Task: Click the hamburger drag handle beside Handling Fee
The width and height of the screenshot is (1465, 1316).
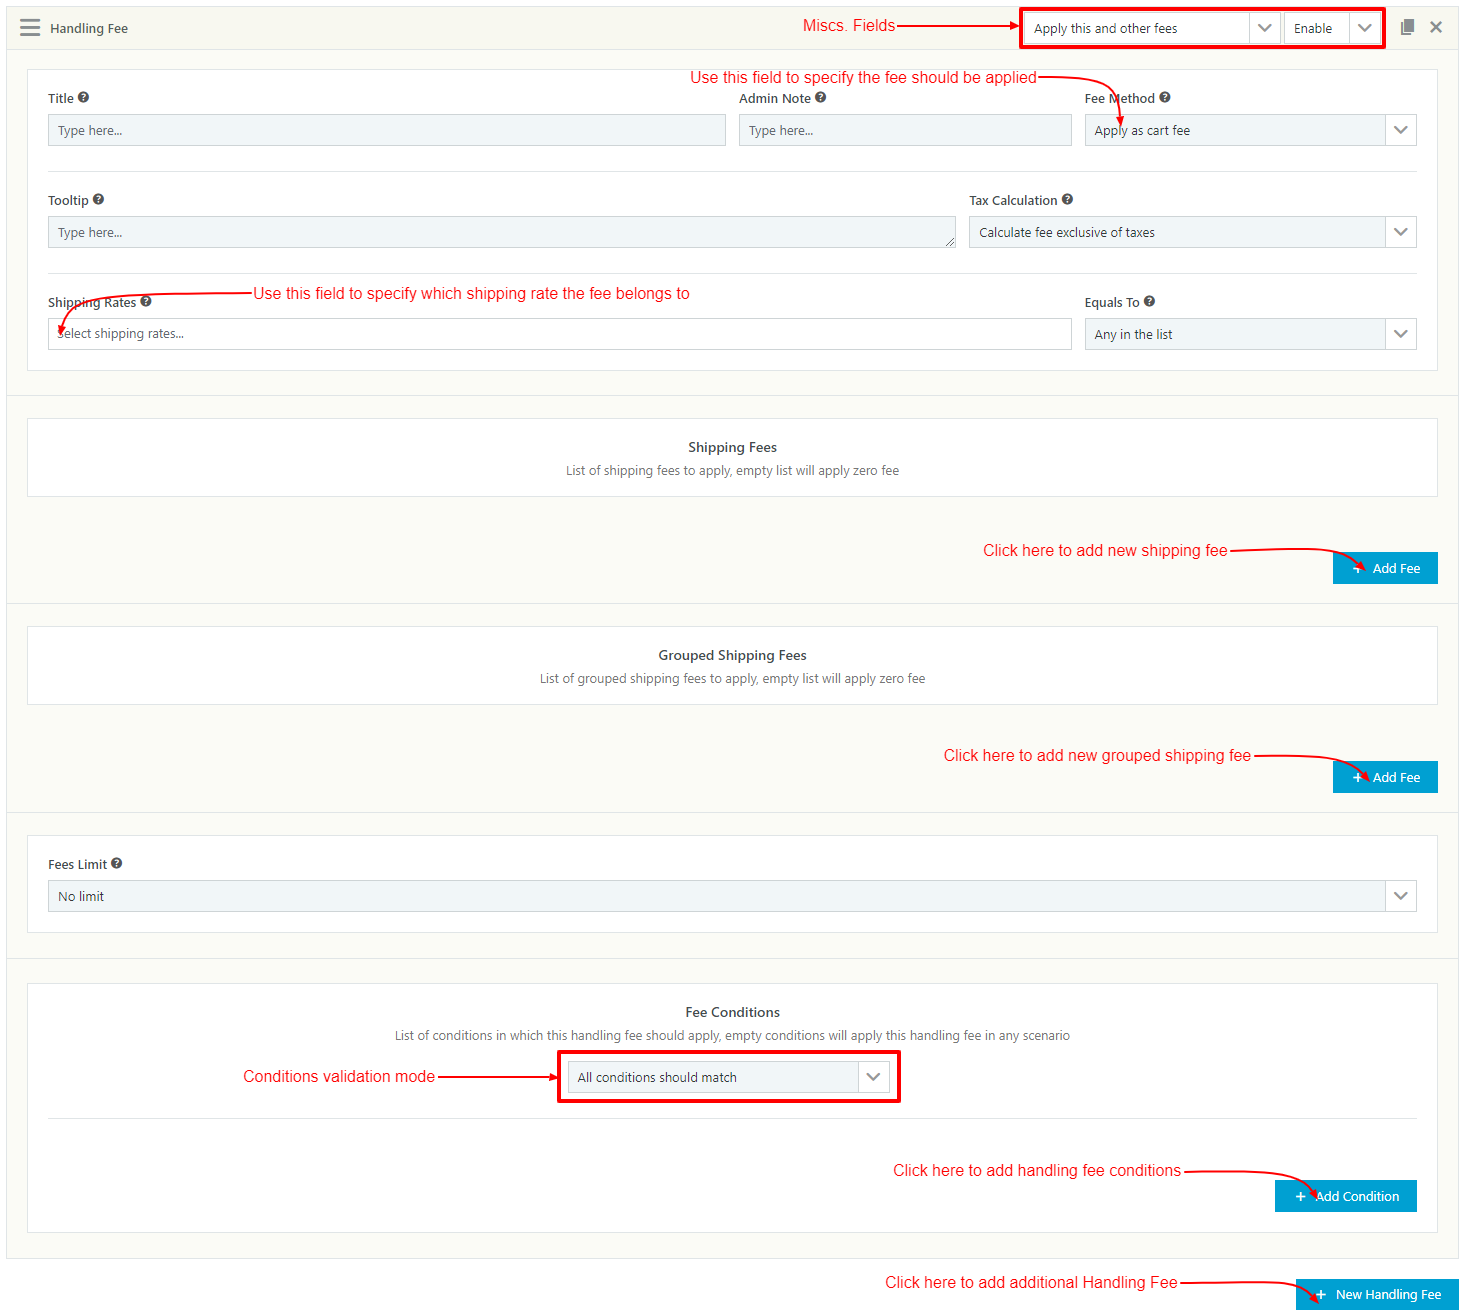Action: pos(30,28)
